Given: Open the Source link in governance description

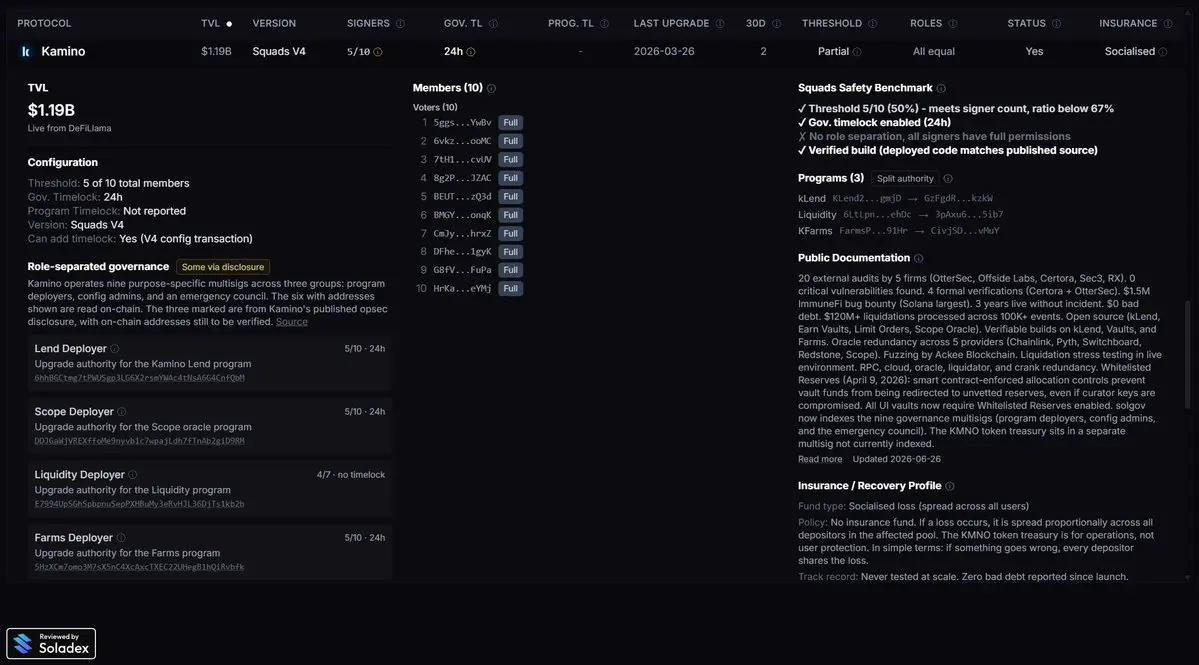Looking at the screenshot, I should click(x=291, y=322).
